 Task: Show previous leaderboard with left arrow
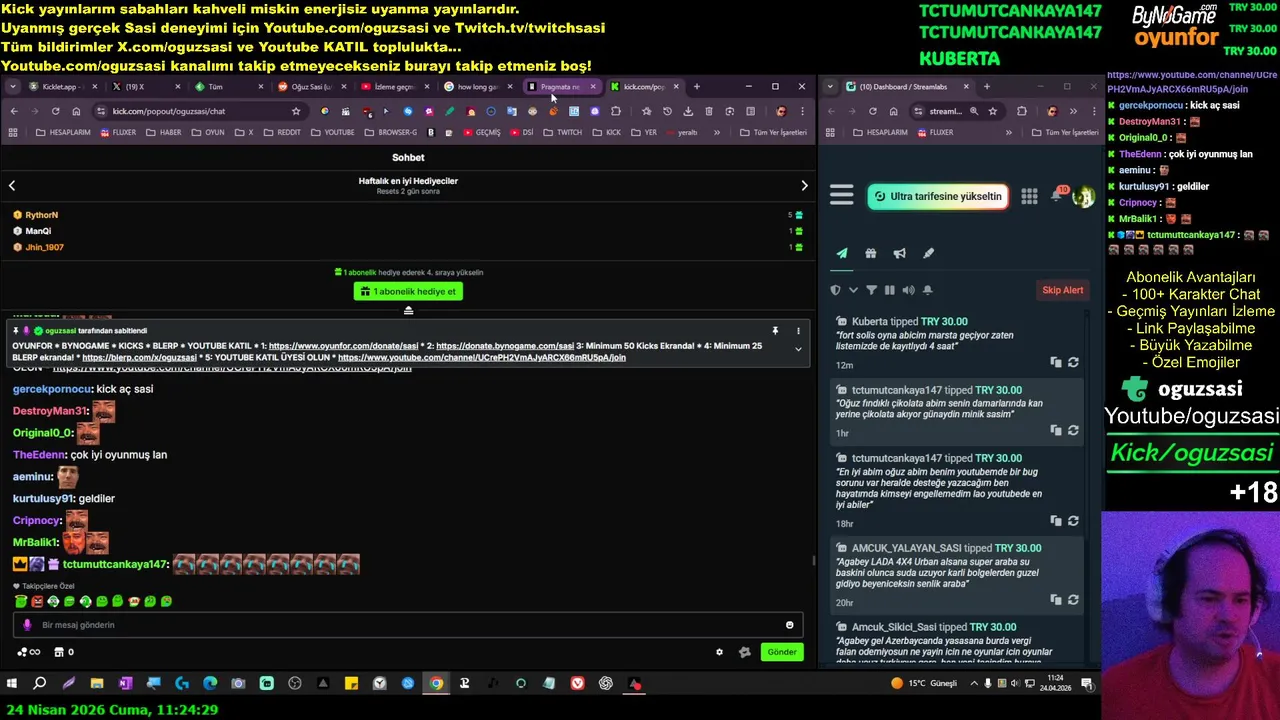pos(12,185)
